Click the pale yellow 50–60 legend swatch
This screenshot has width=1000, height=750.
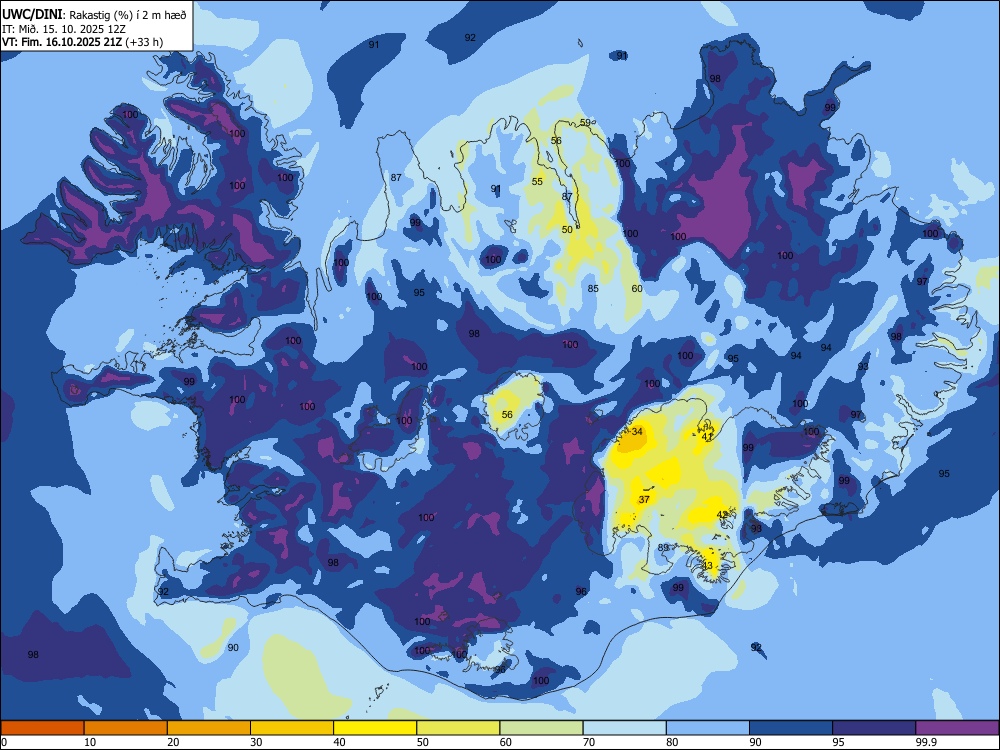(458, 728)
